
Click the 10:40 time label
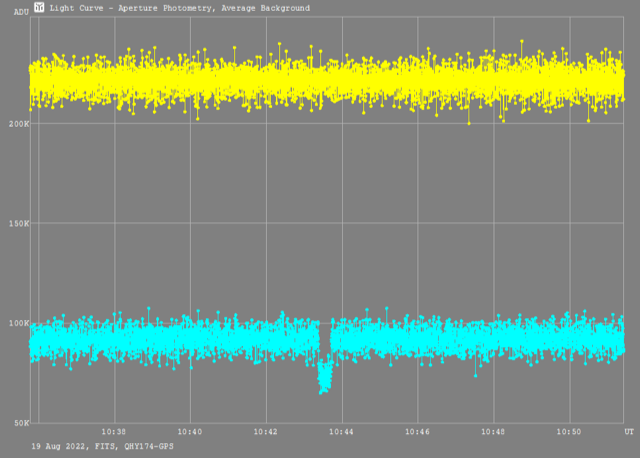[x=189, y=432]
